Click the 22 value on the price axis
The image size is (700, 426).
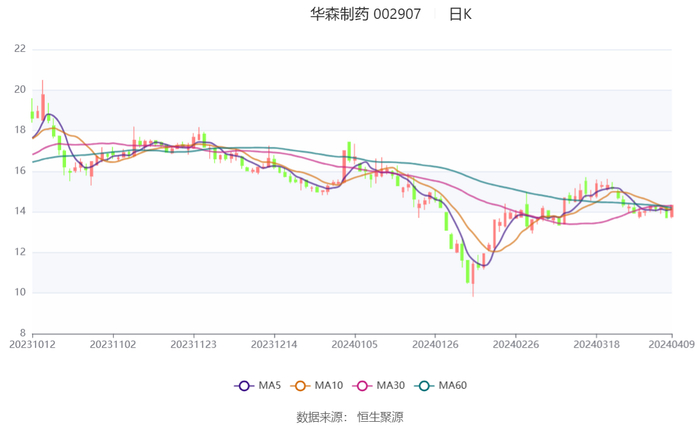coord(20,49)
